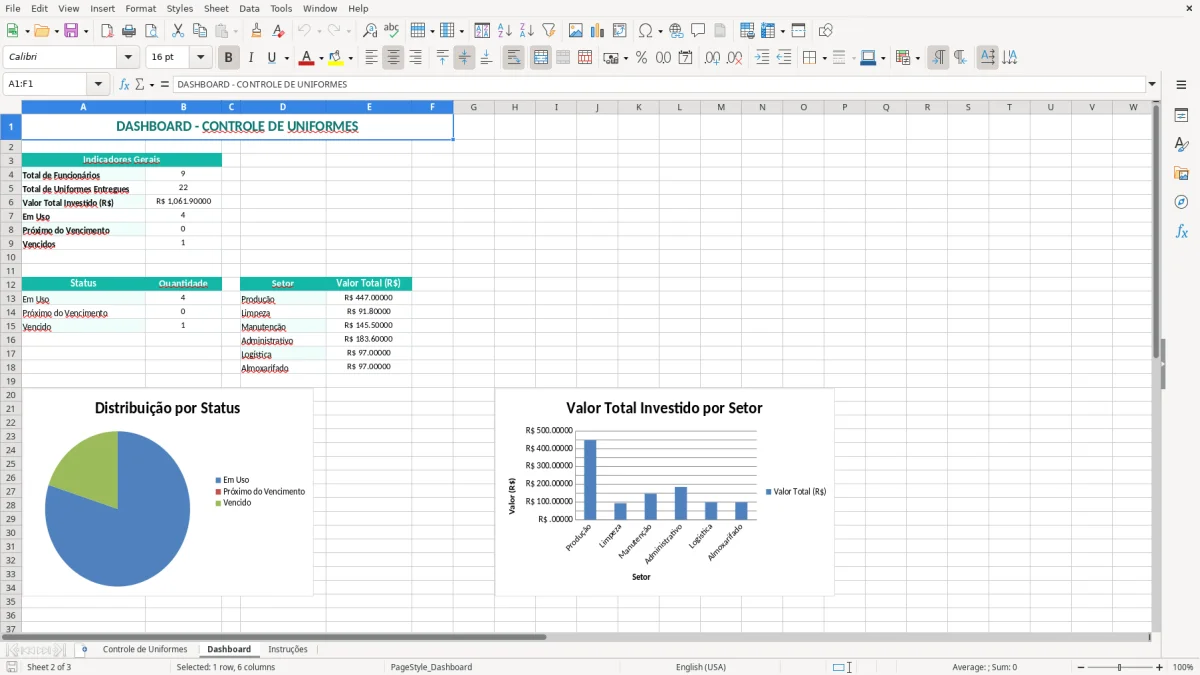The image size is (1200, 675).
Task: Insert comment icon
Action: (x=698, y=31)
